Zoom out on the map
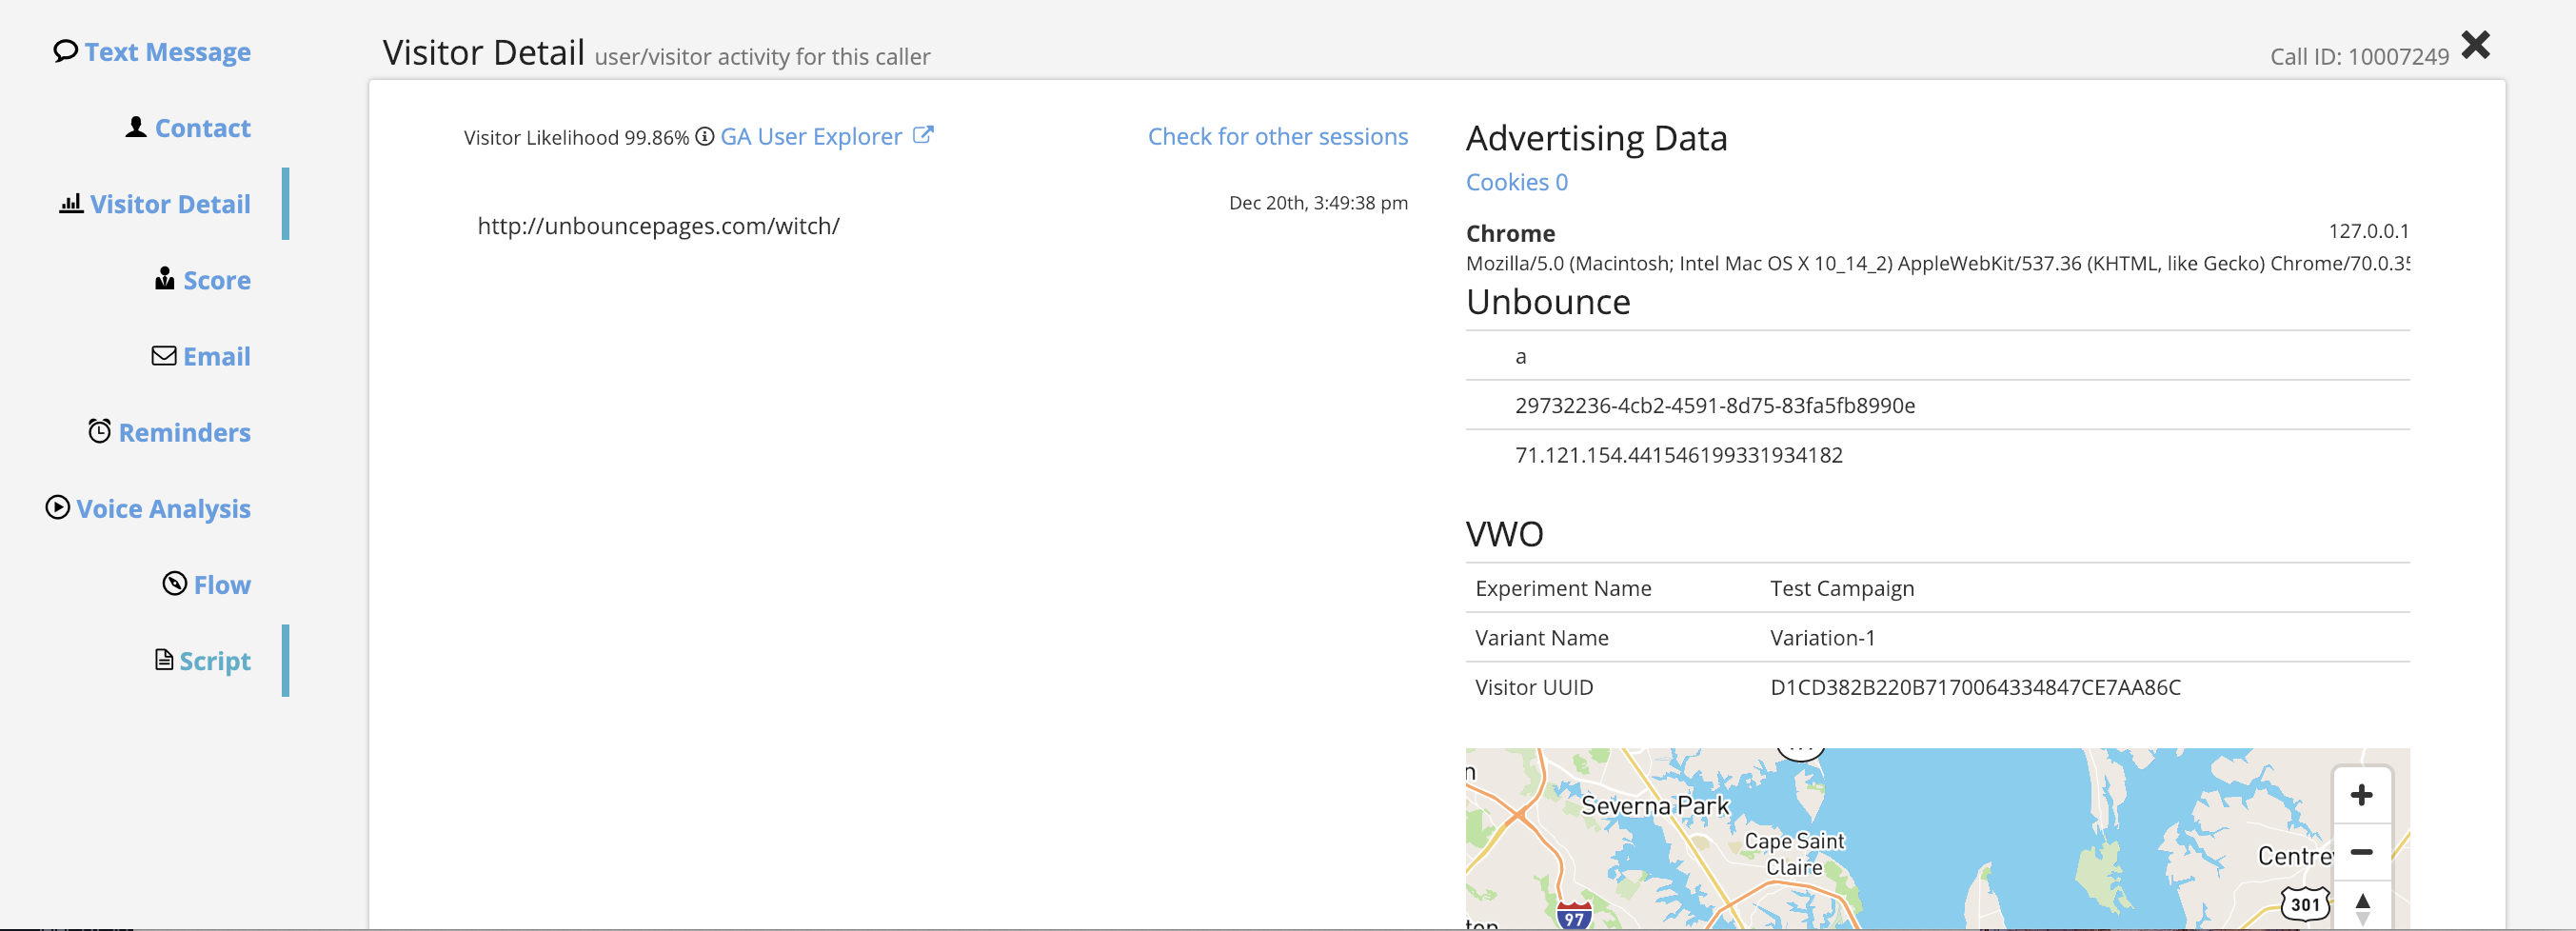The image size is (2576, 931). pyautogui.click(x=2361, y=852)
